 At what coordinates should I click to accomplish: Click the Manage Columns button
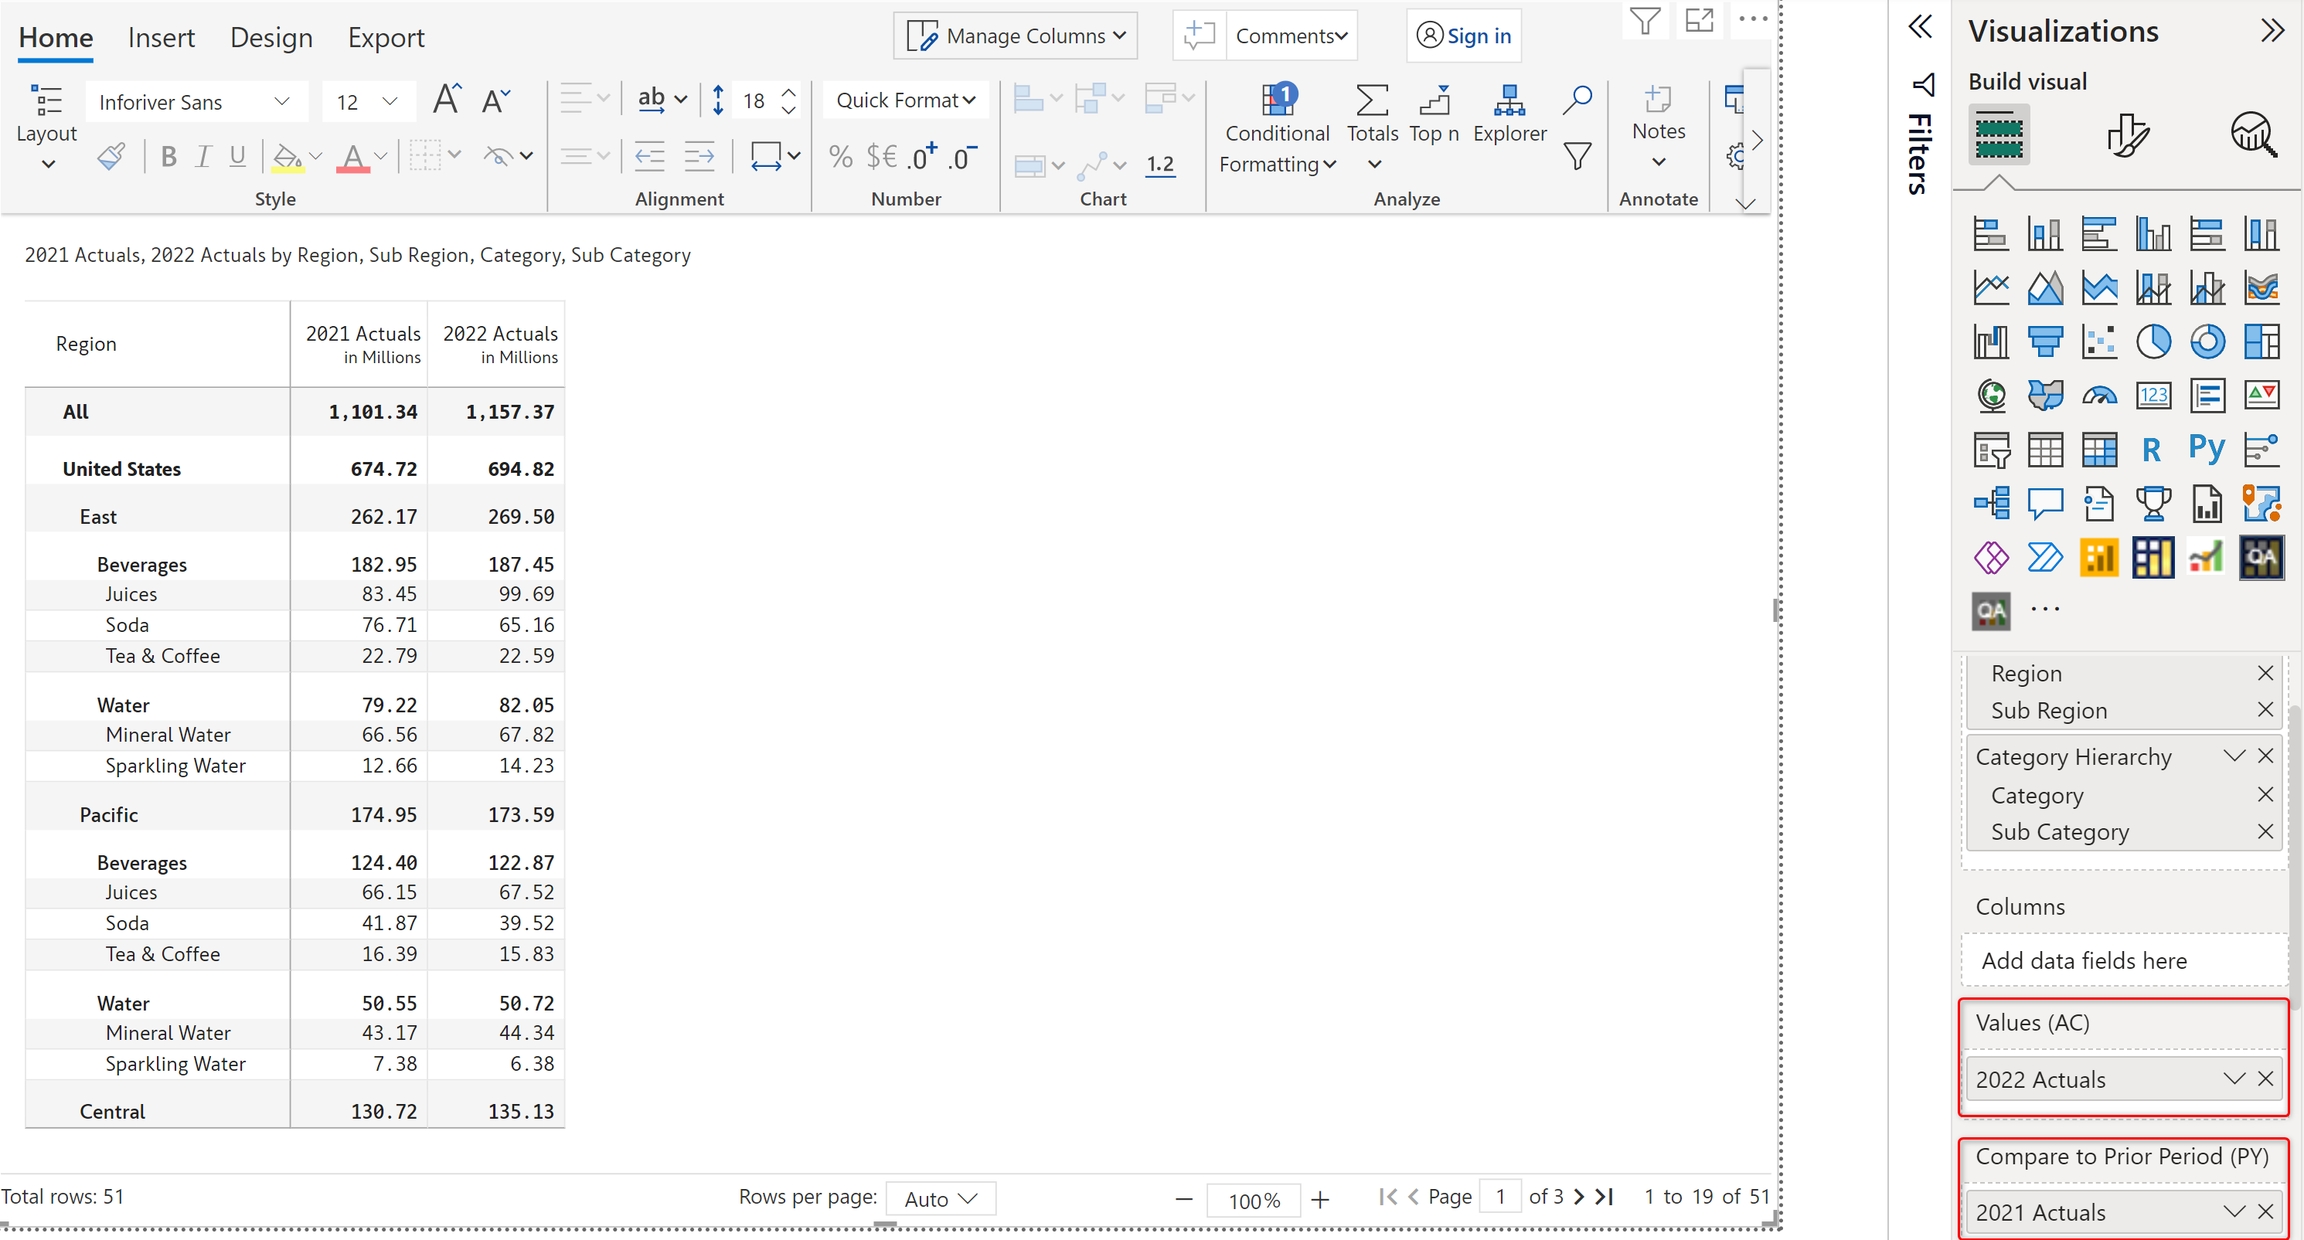[1016, 36]
